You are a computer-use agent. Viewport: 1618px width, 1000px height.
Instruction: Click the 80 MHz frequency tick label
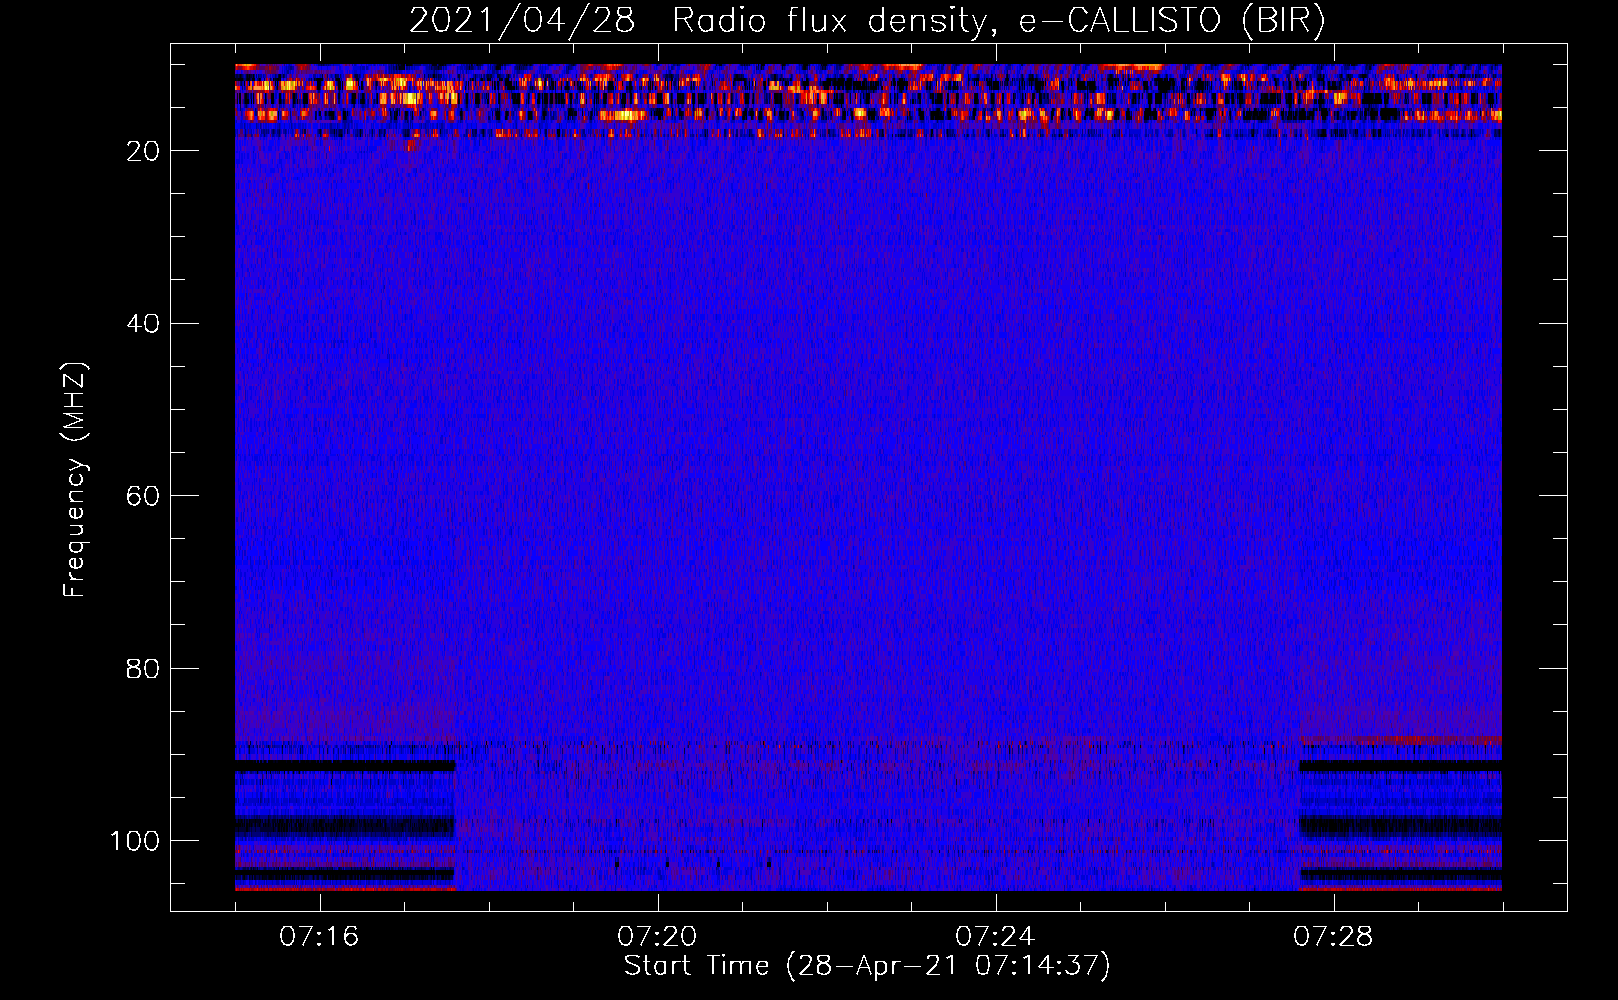(x=143, y=669)
